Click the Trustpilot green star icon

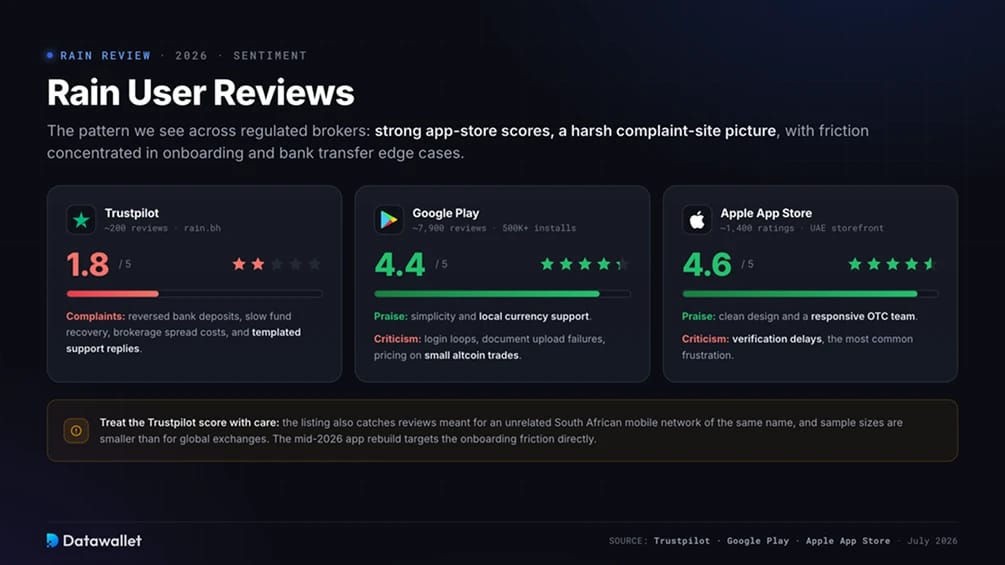[x=81, y=220]
